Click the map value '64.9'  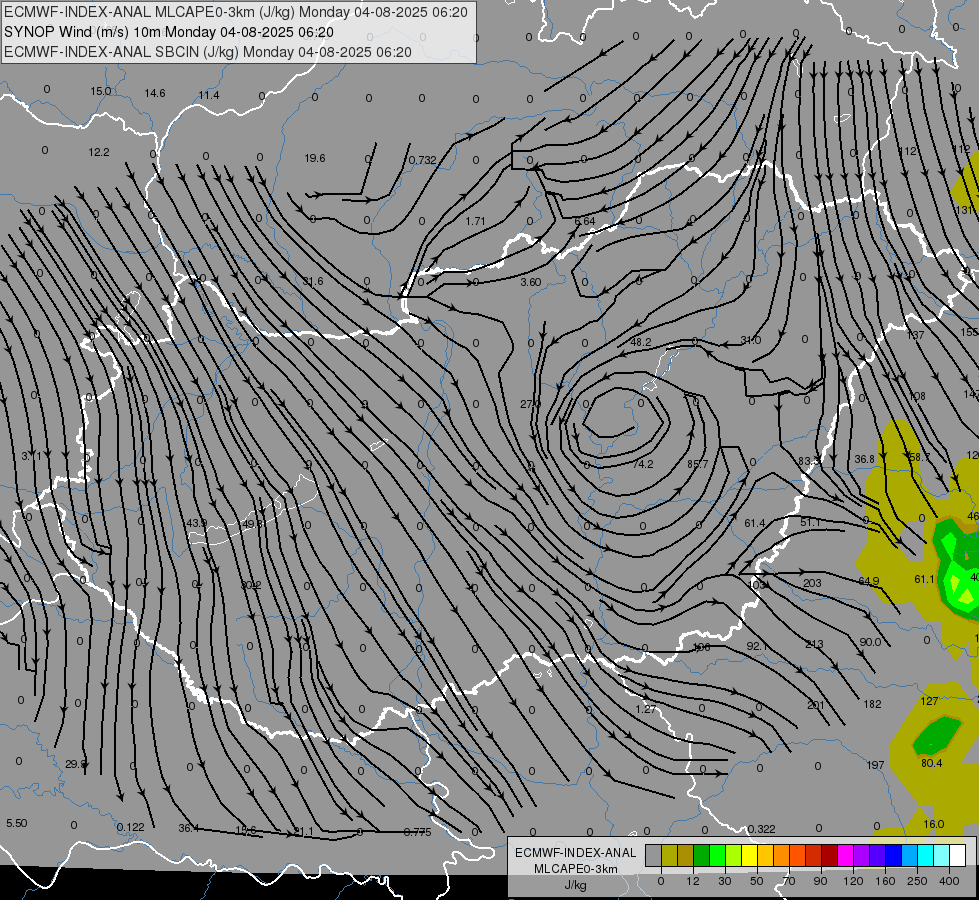(868, 581)
